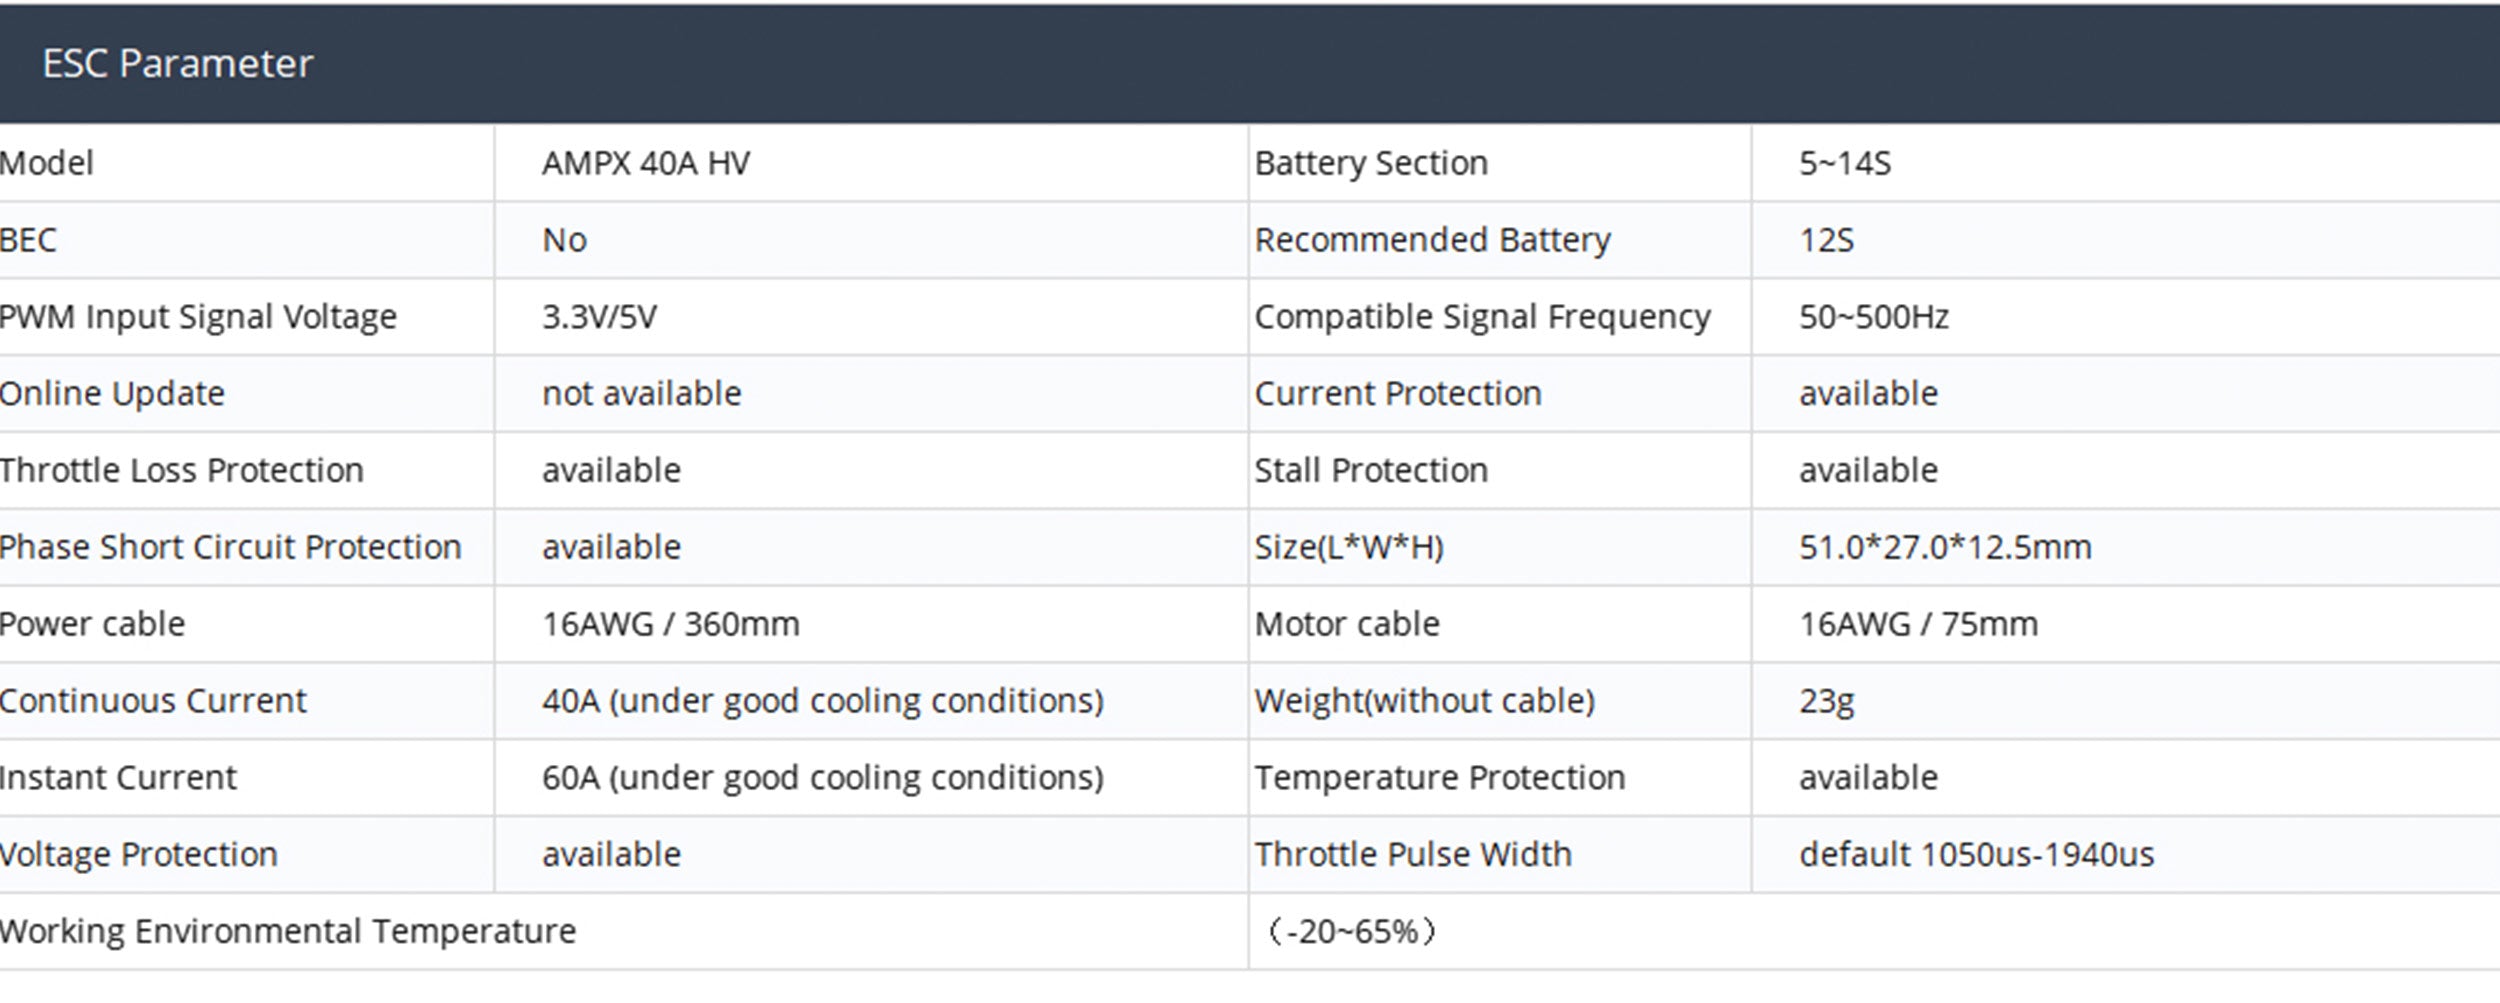Click the PWM Input Signal Voltage label
Screen dimensions: 2500x1003
198,317
